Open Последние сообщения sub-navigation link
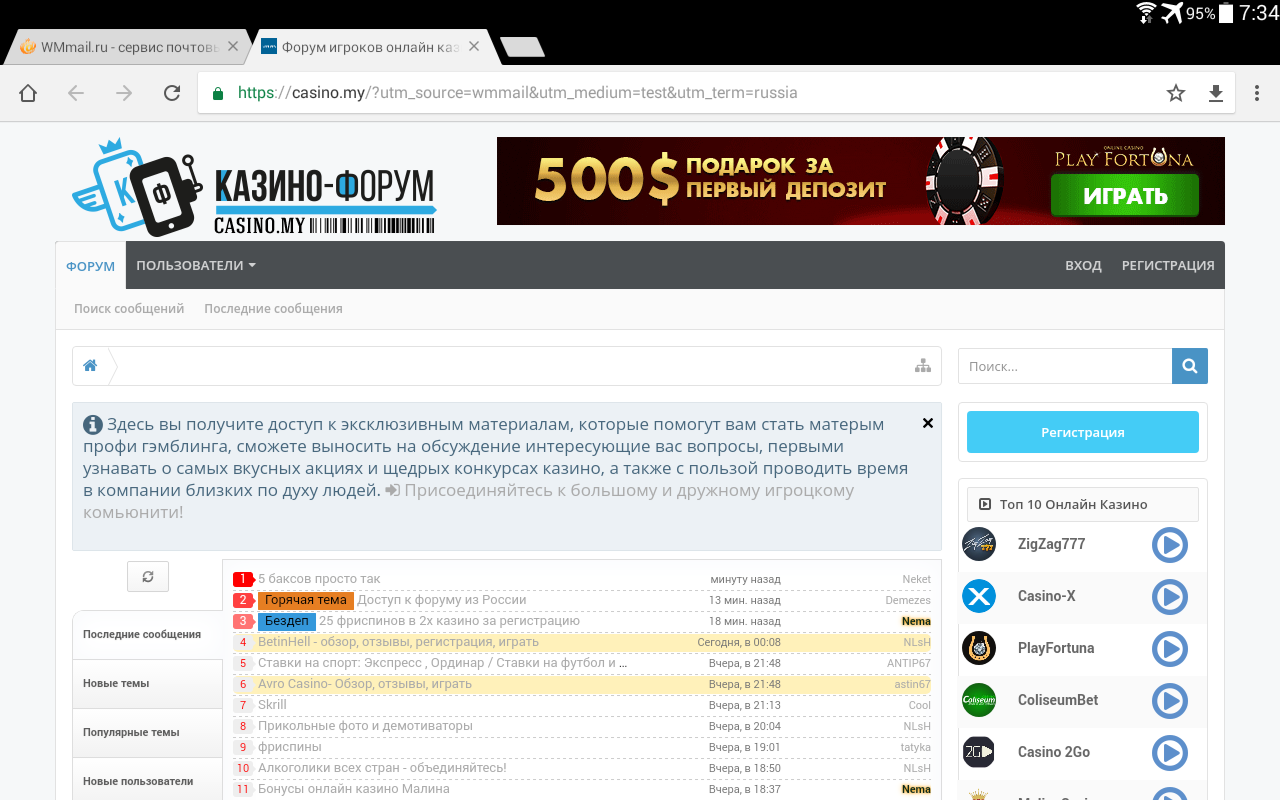This screenshot has height=800, width=1280. 273,309
